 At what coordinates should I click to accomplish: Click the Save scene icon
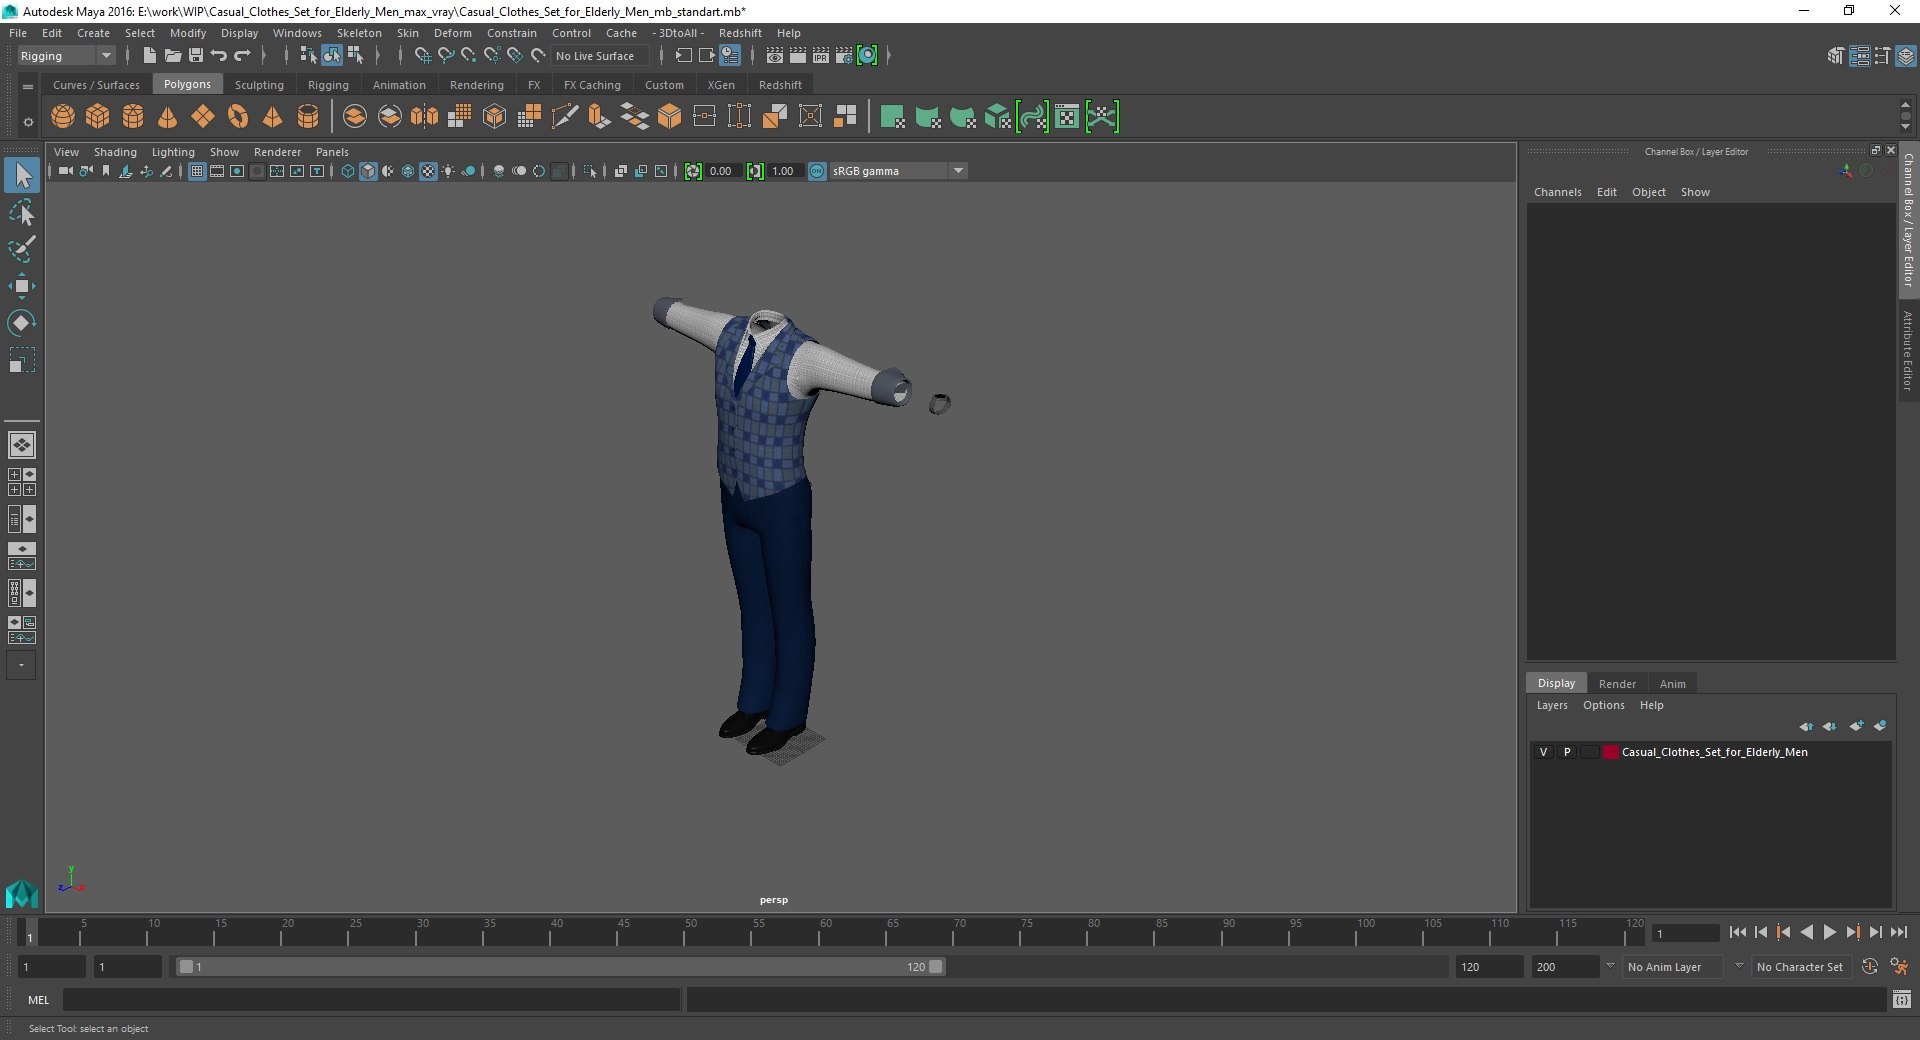tap(196, 56)
